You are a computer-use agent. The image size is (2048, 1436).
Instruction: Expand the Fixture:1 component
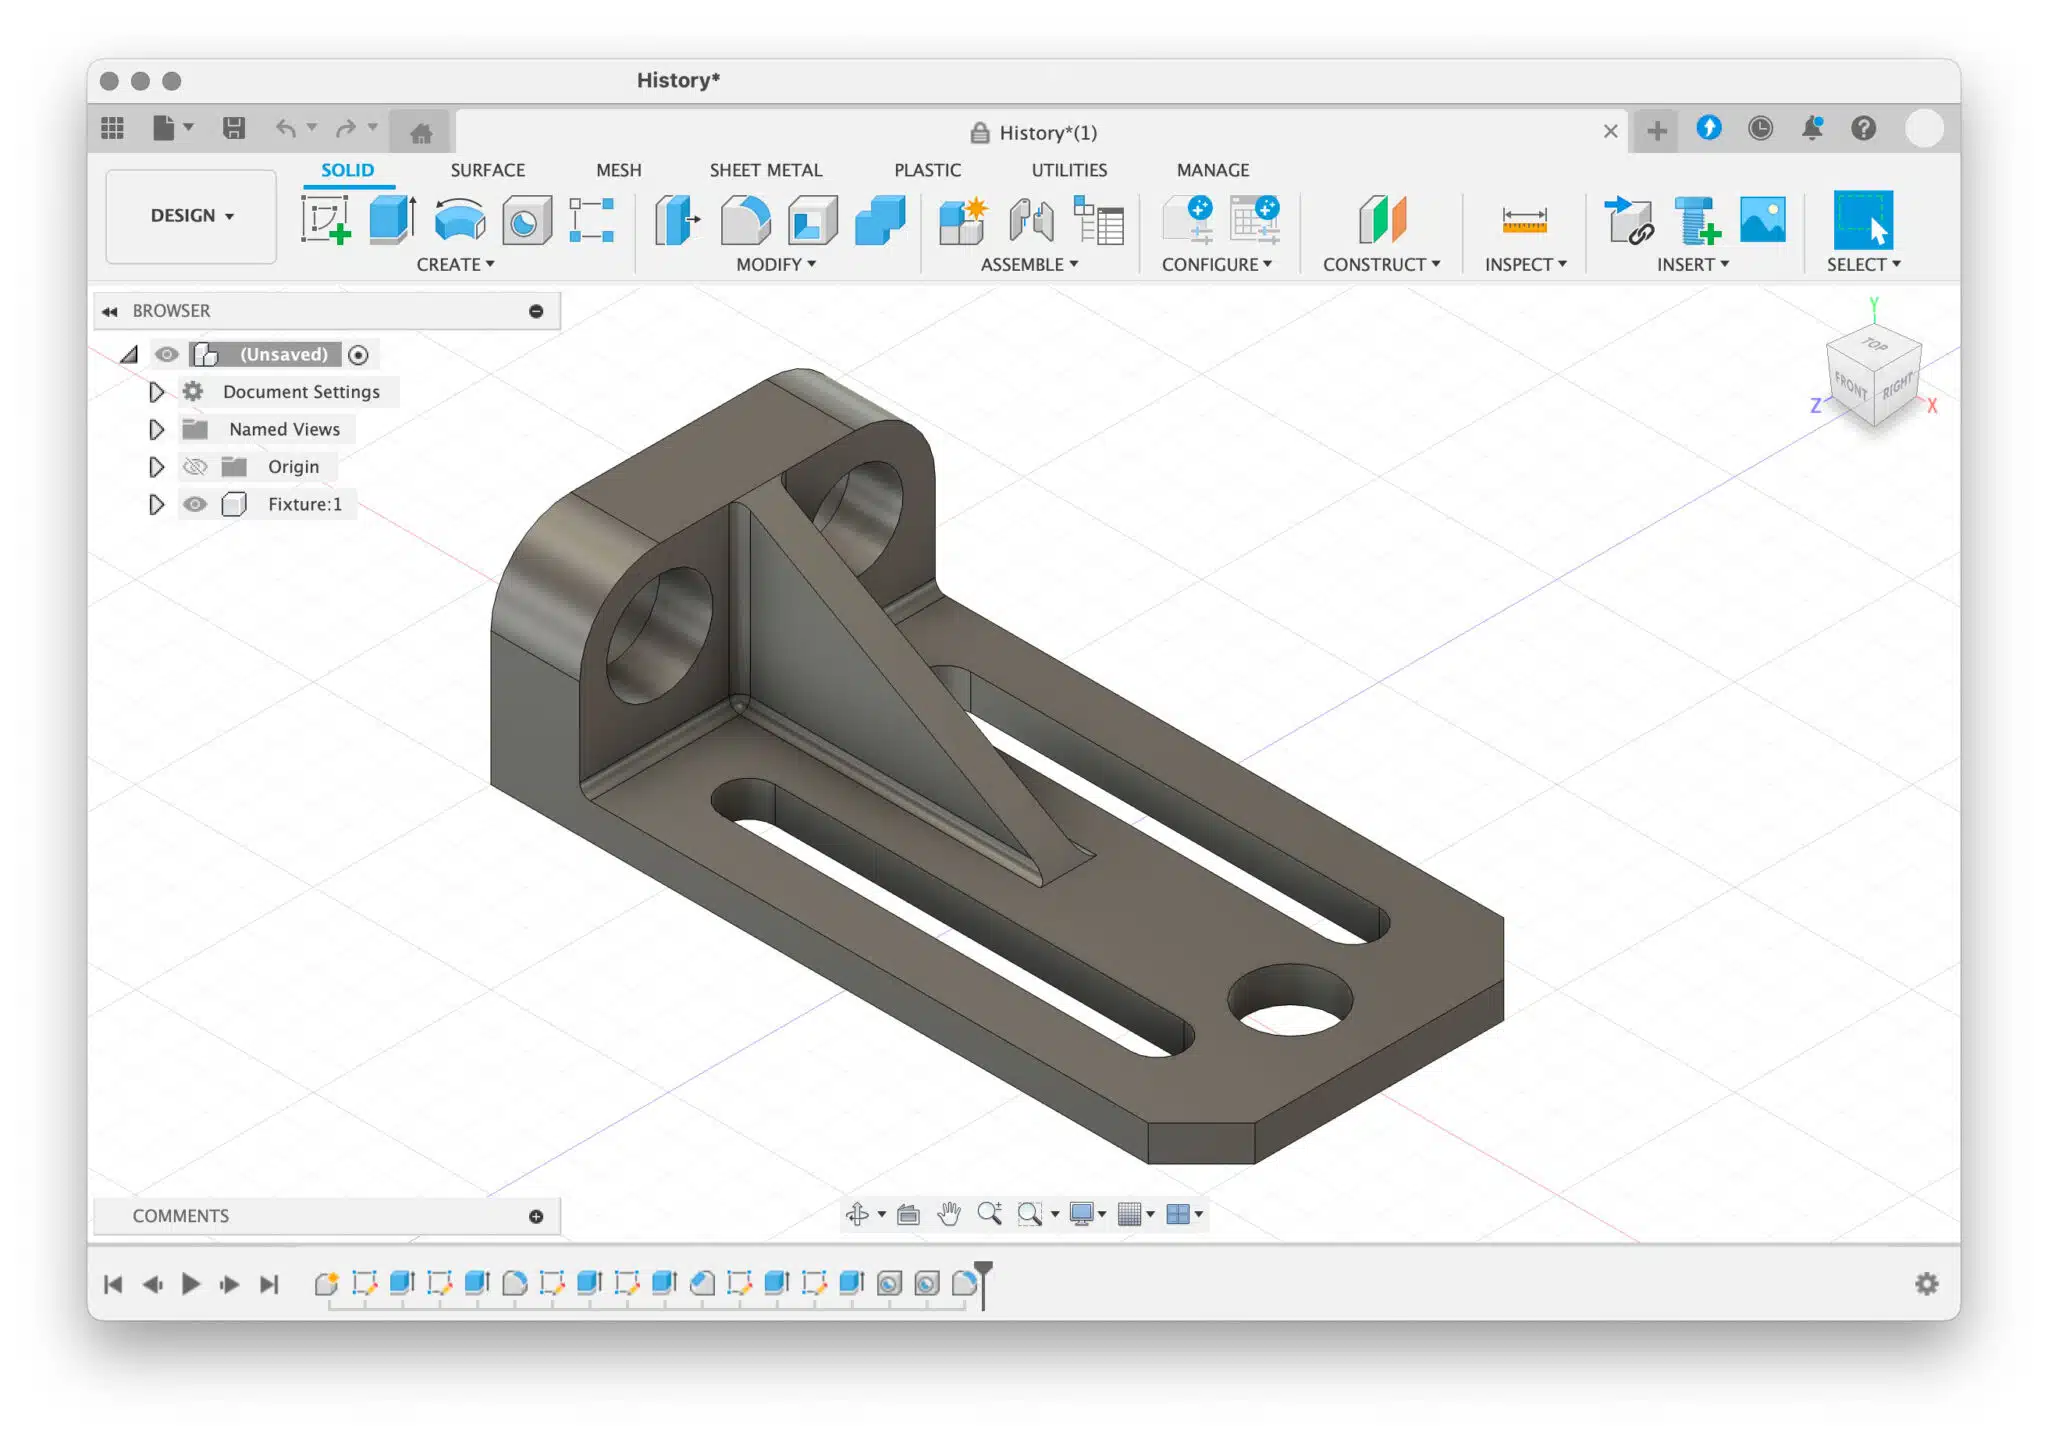[x=156, y=504]
